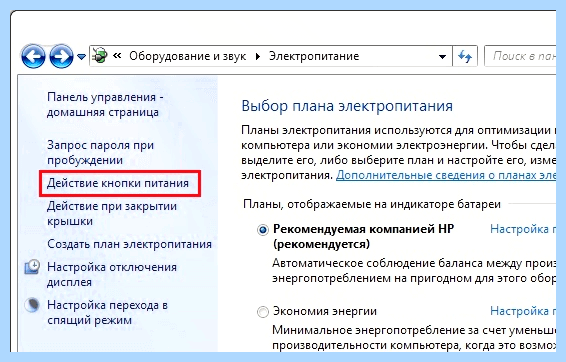Click the 'Минимальное энергопотребление' description text

(414, 338)
